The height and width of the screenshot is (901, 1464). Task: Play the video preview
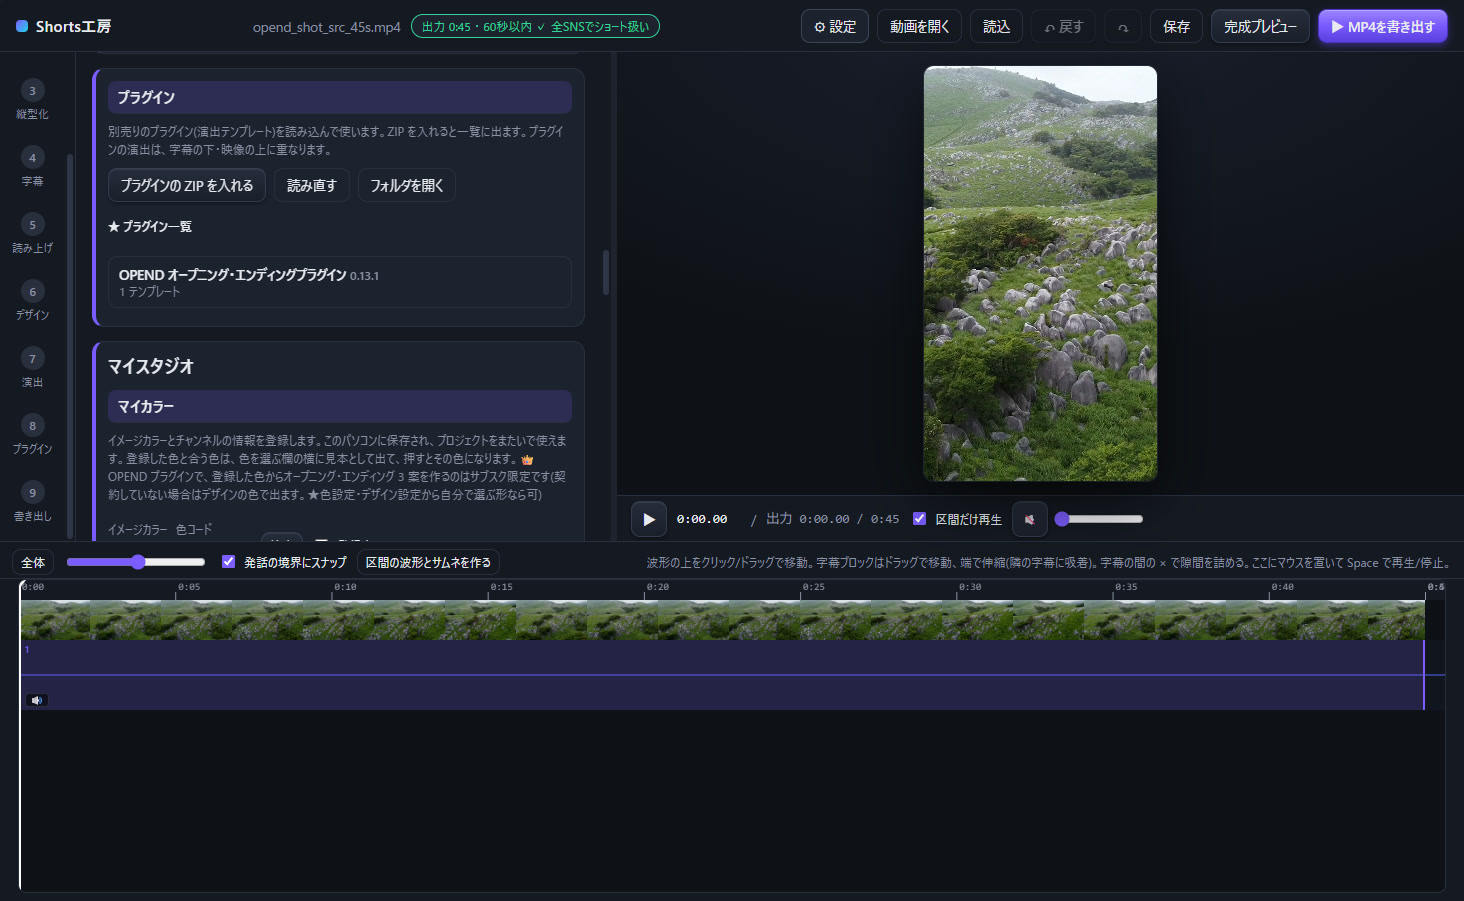(649, 519)
